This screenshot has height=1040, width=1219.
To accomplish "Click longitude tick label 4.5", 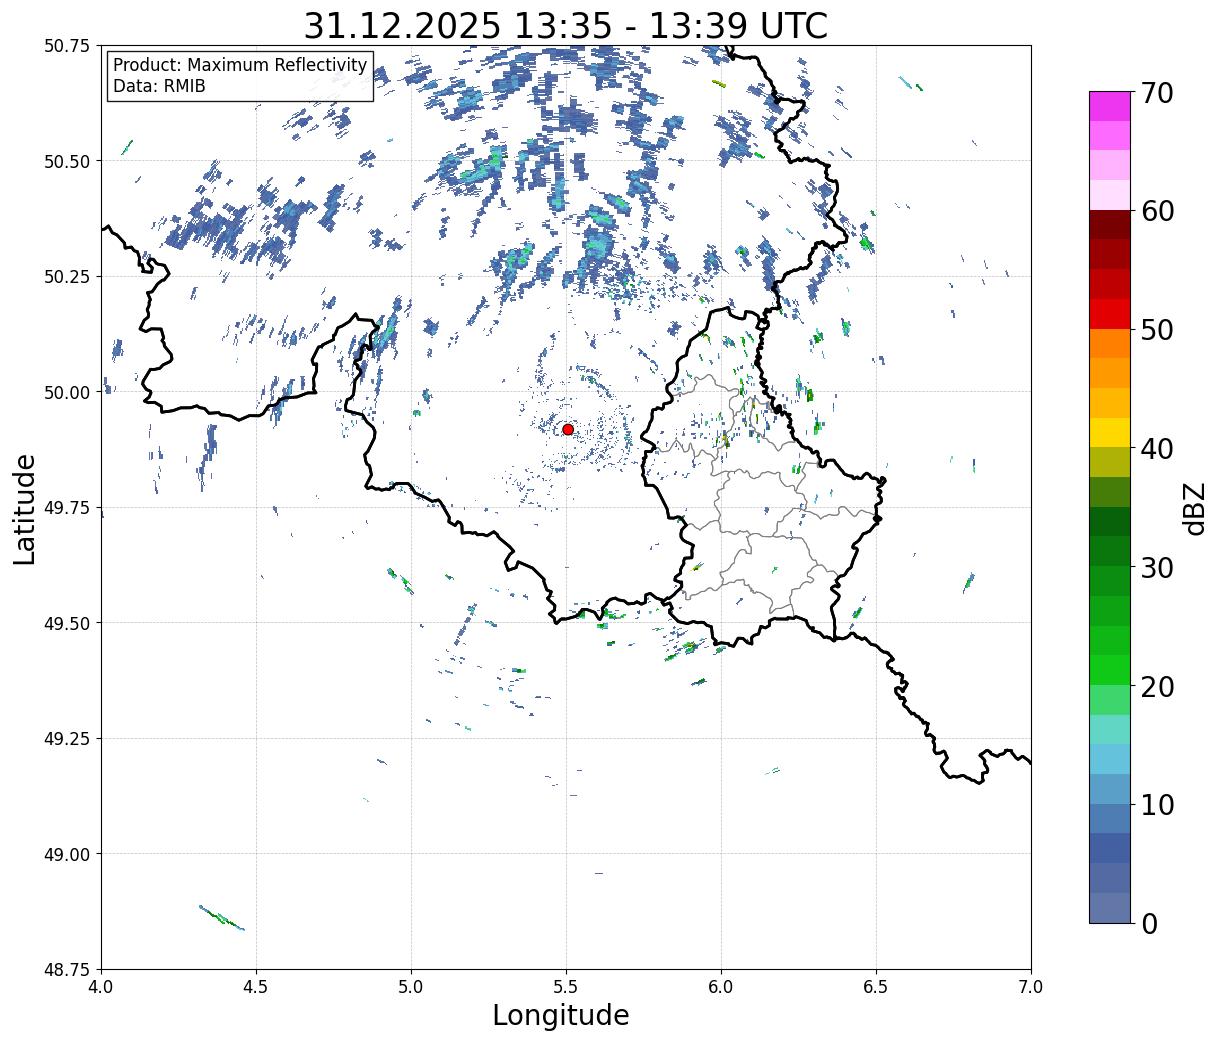I will pyautogui.click(x=257, y=987).
